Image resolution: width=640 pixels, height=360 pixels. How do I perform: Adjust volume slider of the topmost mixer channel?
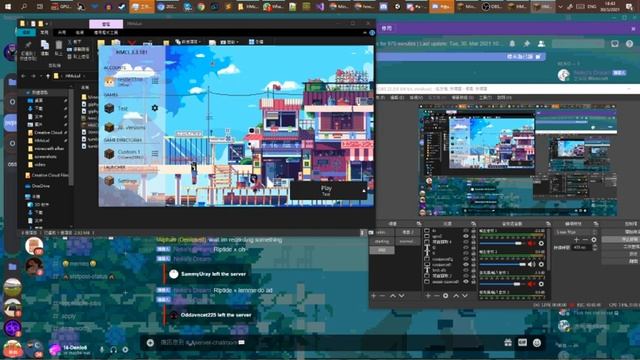pyautogui.click(x=502, y=243)
